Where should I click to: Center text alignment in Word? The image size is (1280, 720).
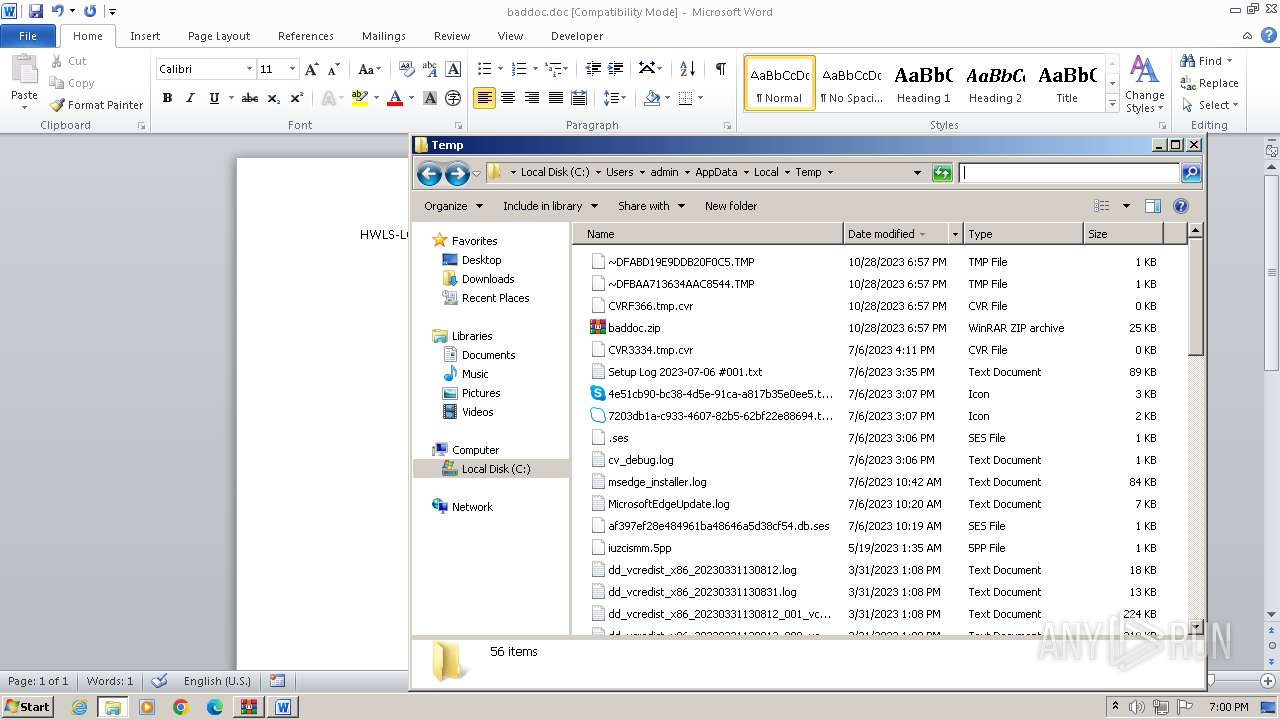[x=508, y=98]
